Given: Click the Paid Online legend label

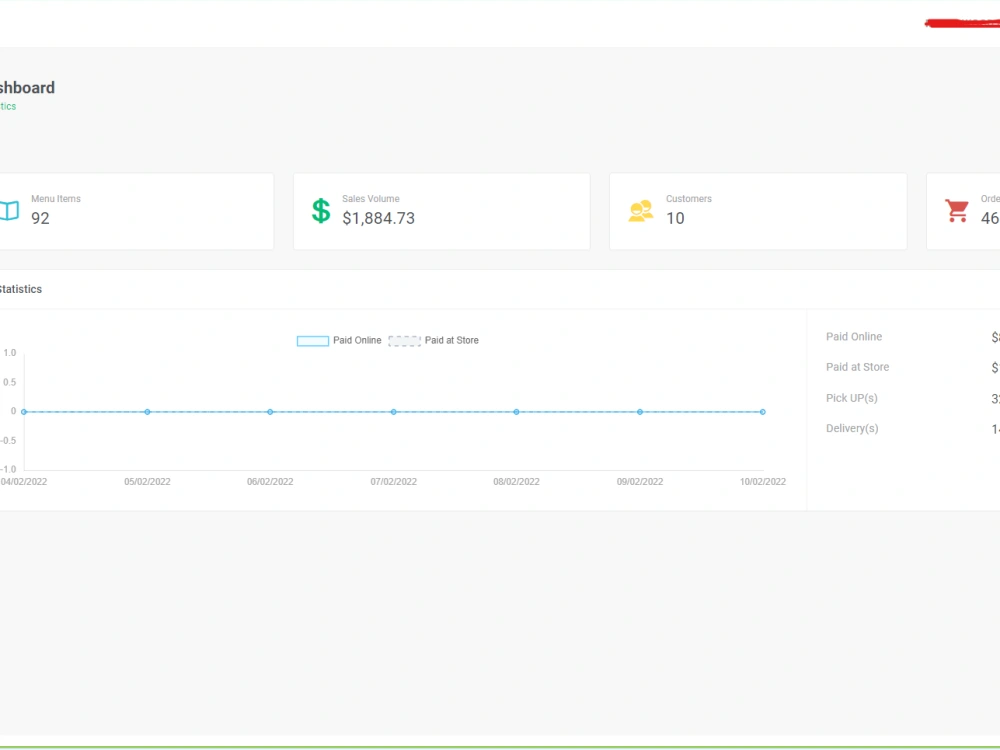Looking at the screenshot, I should coord(357,341).
